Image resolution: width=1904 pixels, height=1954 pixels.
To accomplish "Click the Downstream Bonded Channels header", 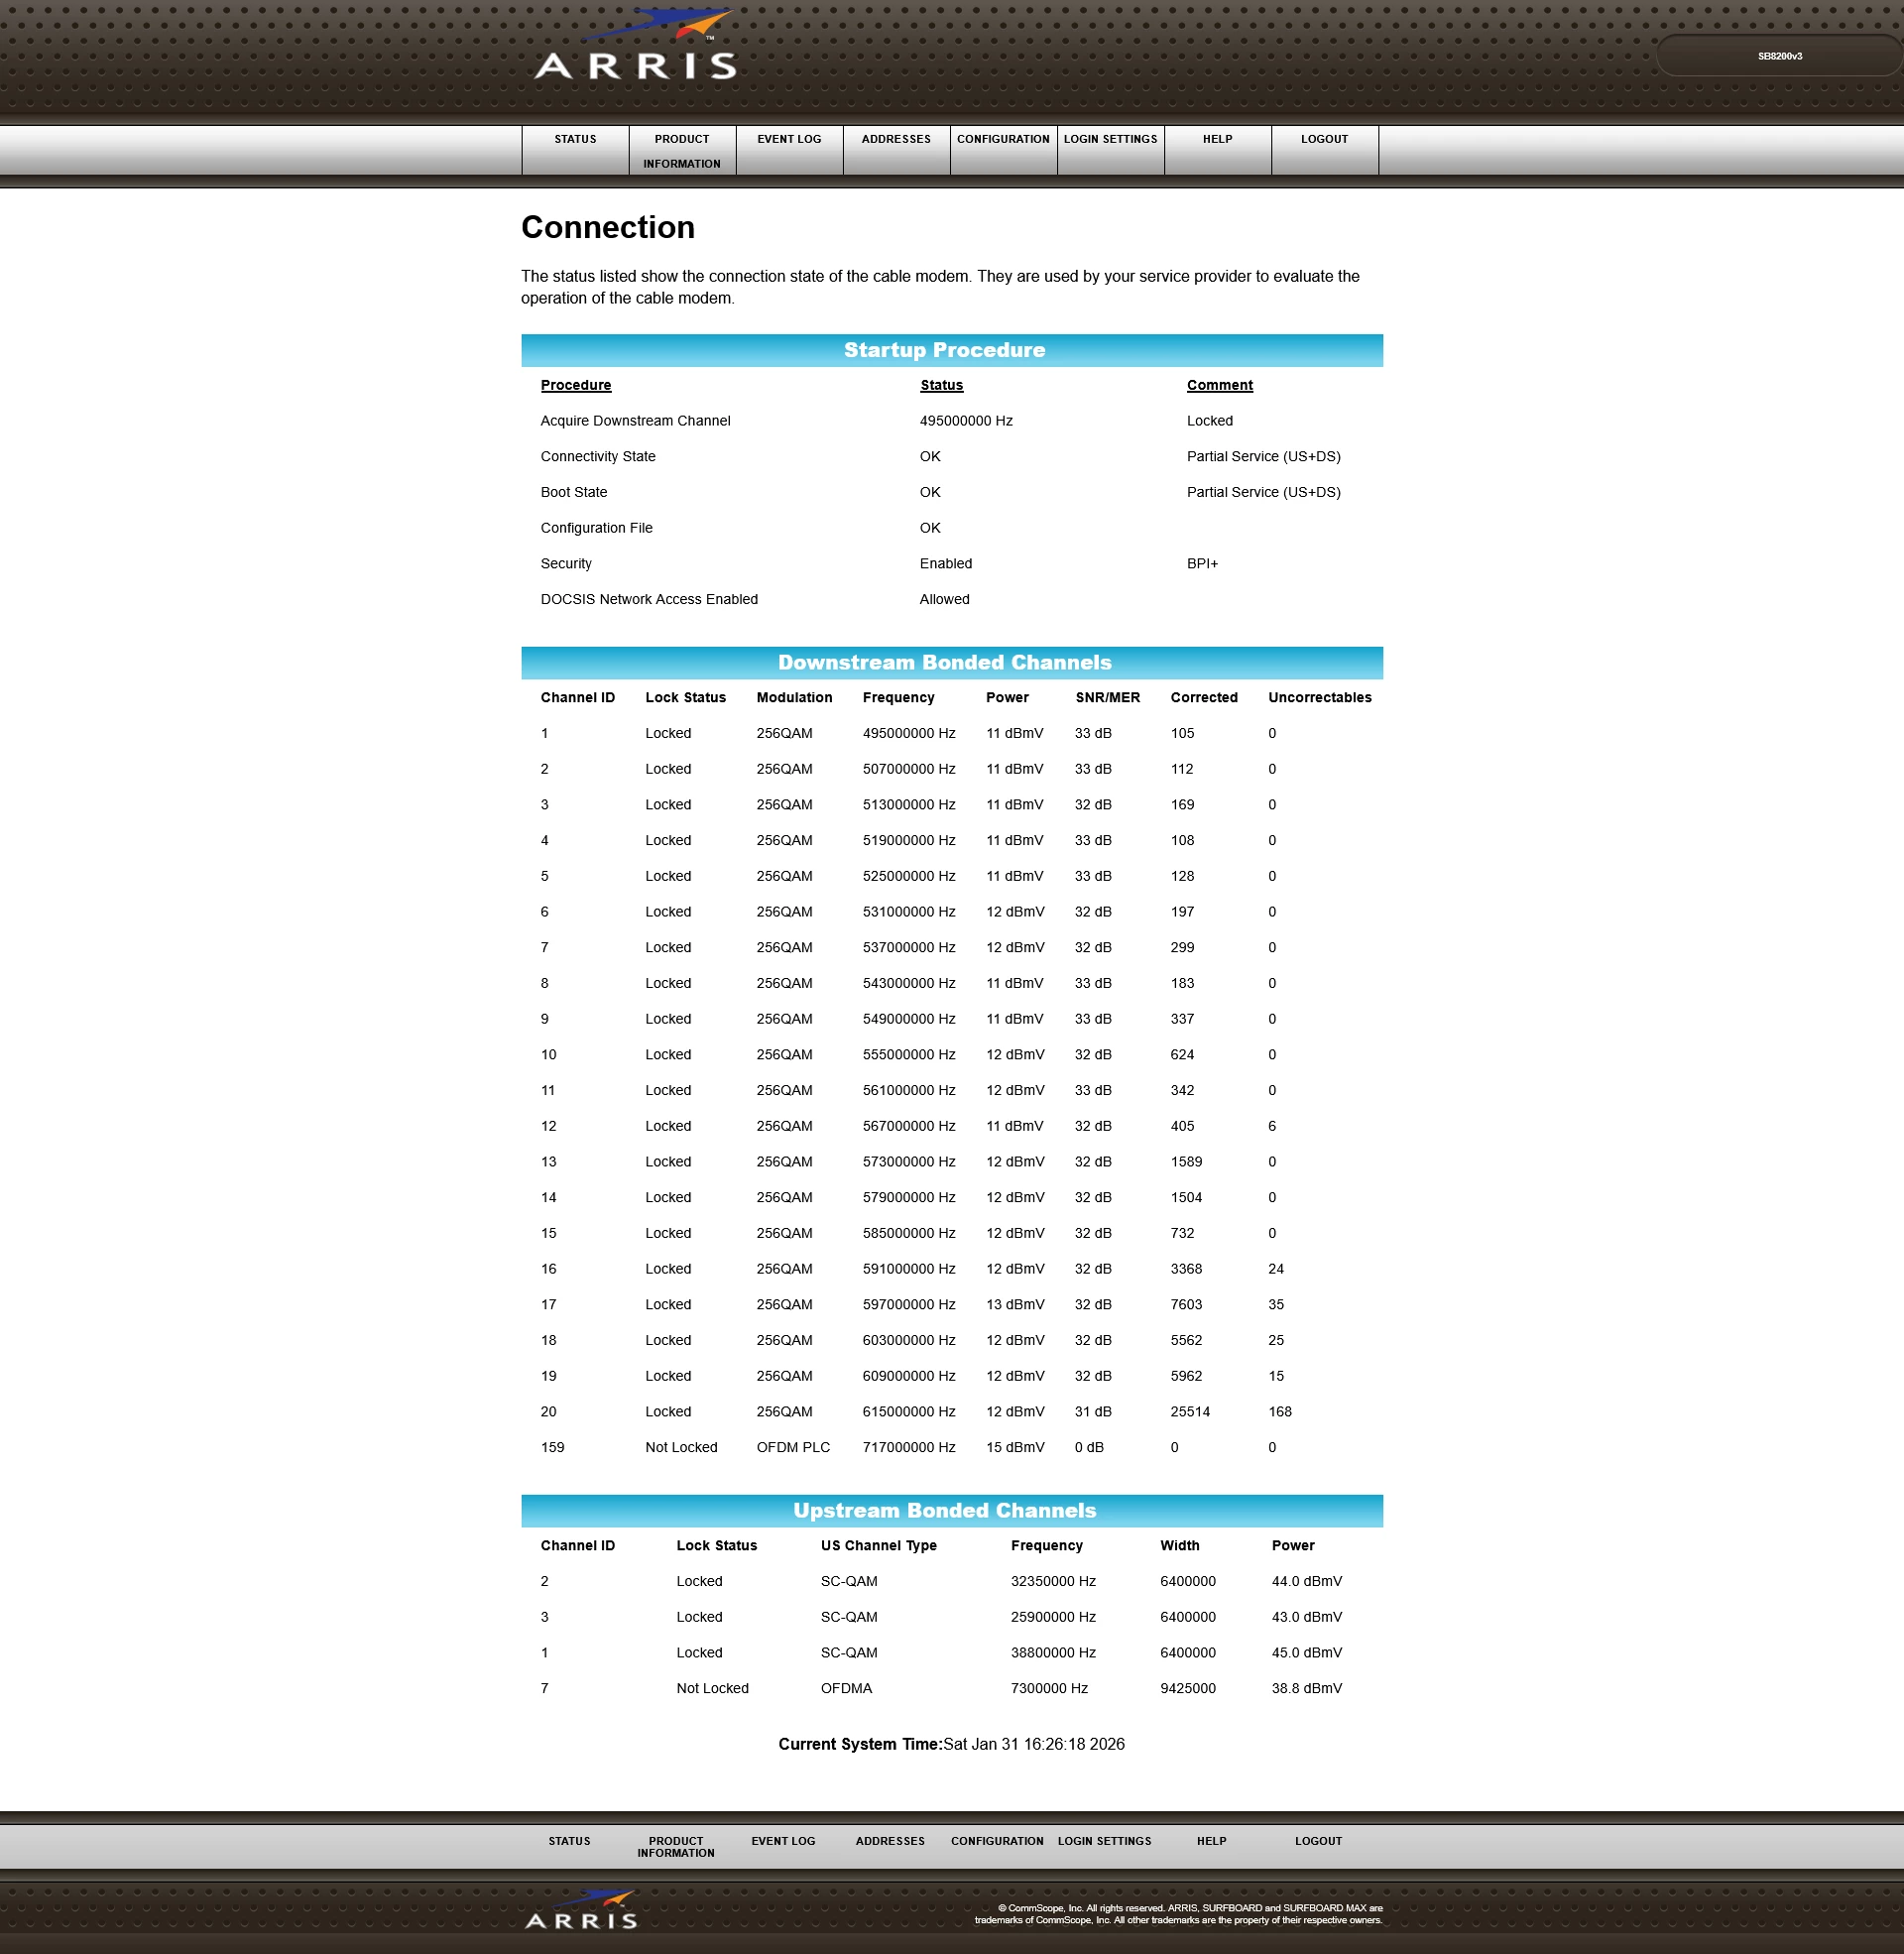I will point(944,663).
